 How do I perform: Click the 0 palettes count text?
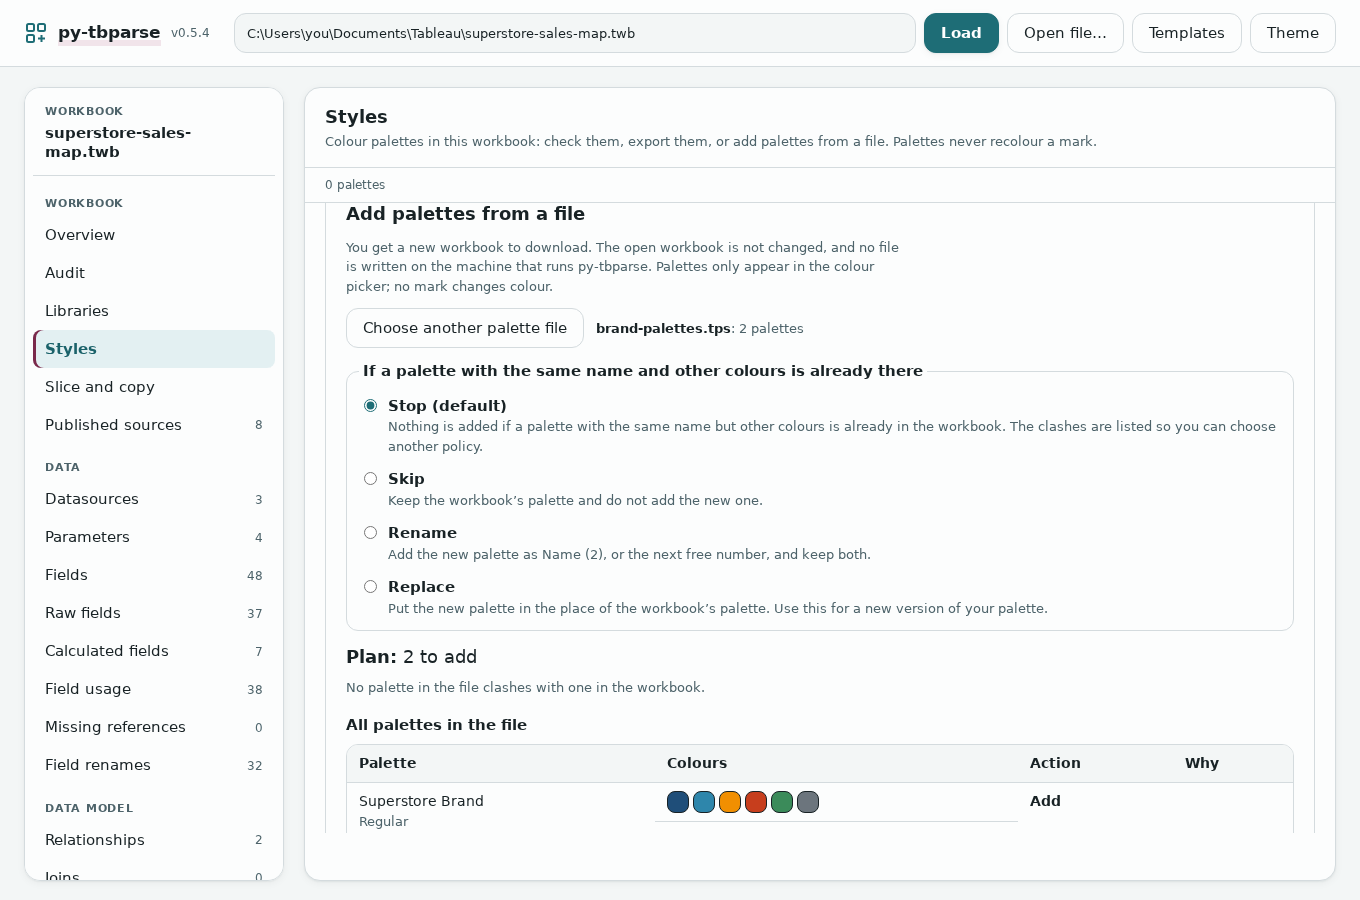[x=355, y=185]
